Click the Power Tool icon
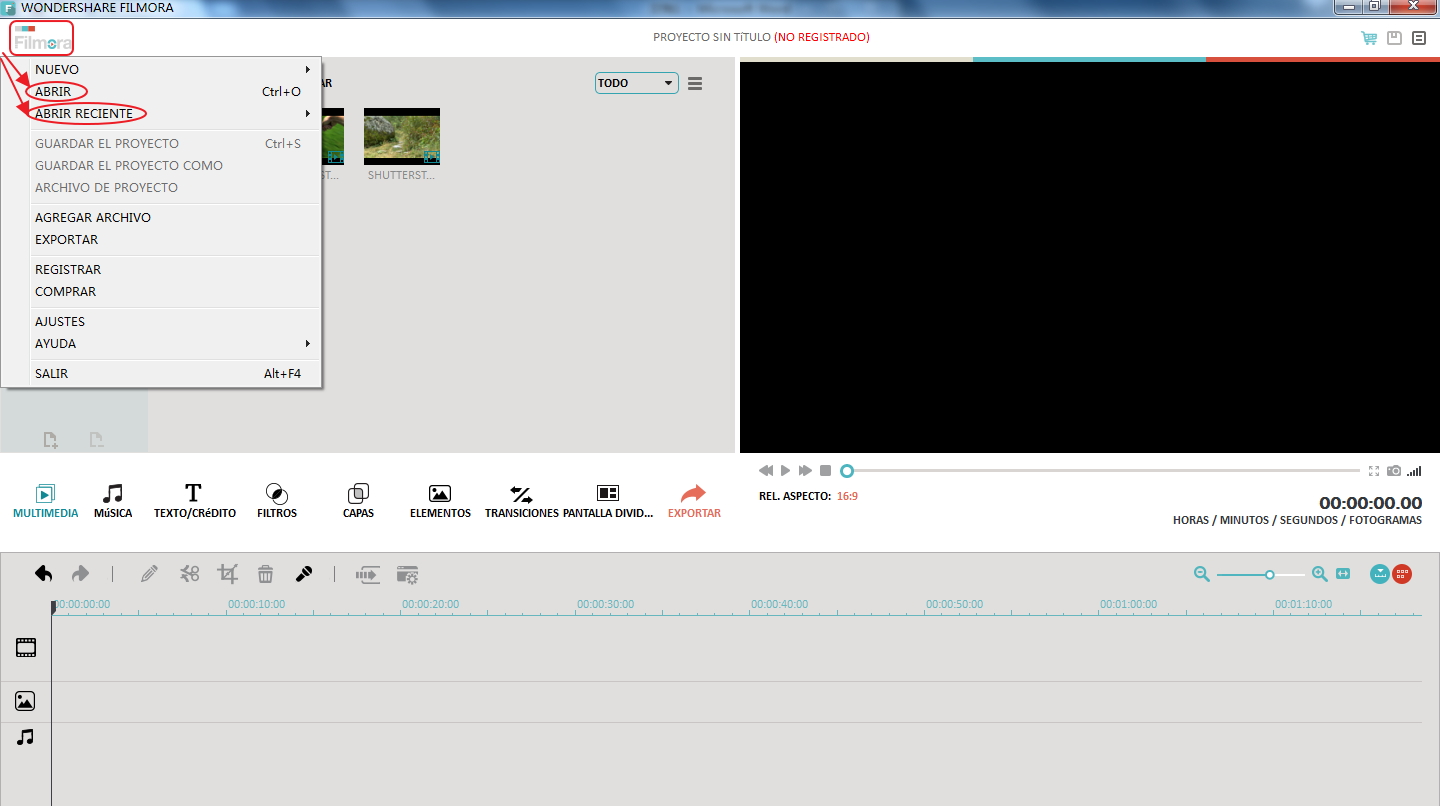The image size is (1440, 806). pos(369,575)
